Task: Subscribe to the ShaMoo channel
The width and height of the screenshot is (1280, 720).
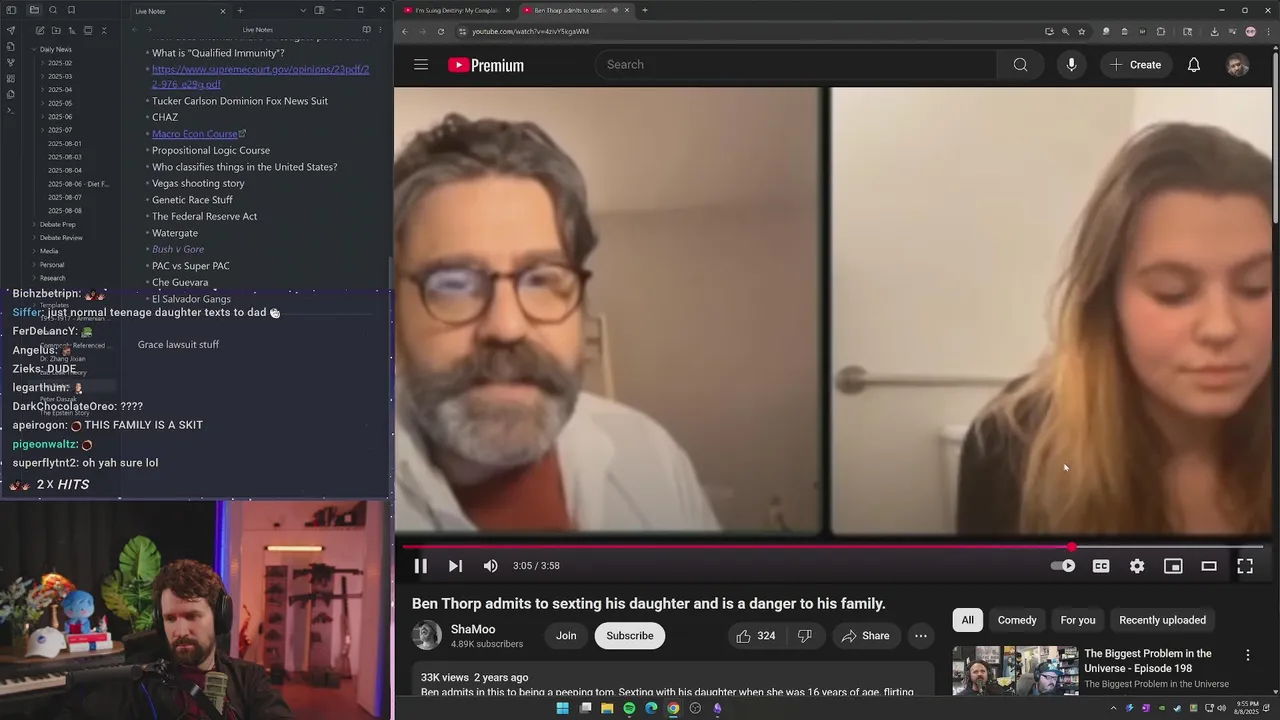Action: tap(630, 636)
